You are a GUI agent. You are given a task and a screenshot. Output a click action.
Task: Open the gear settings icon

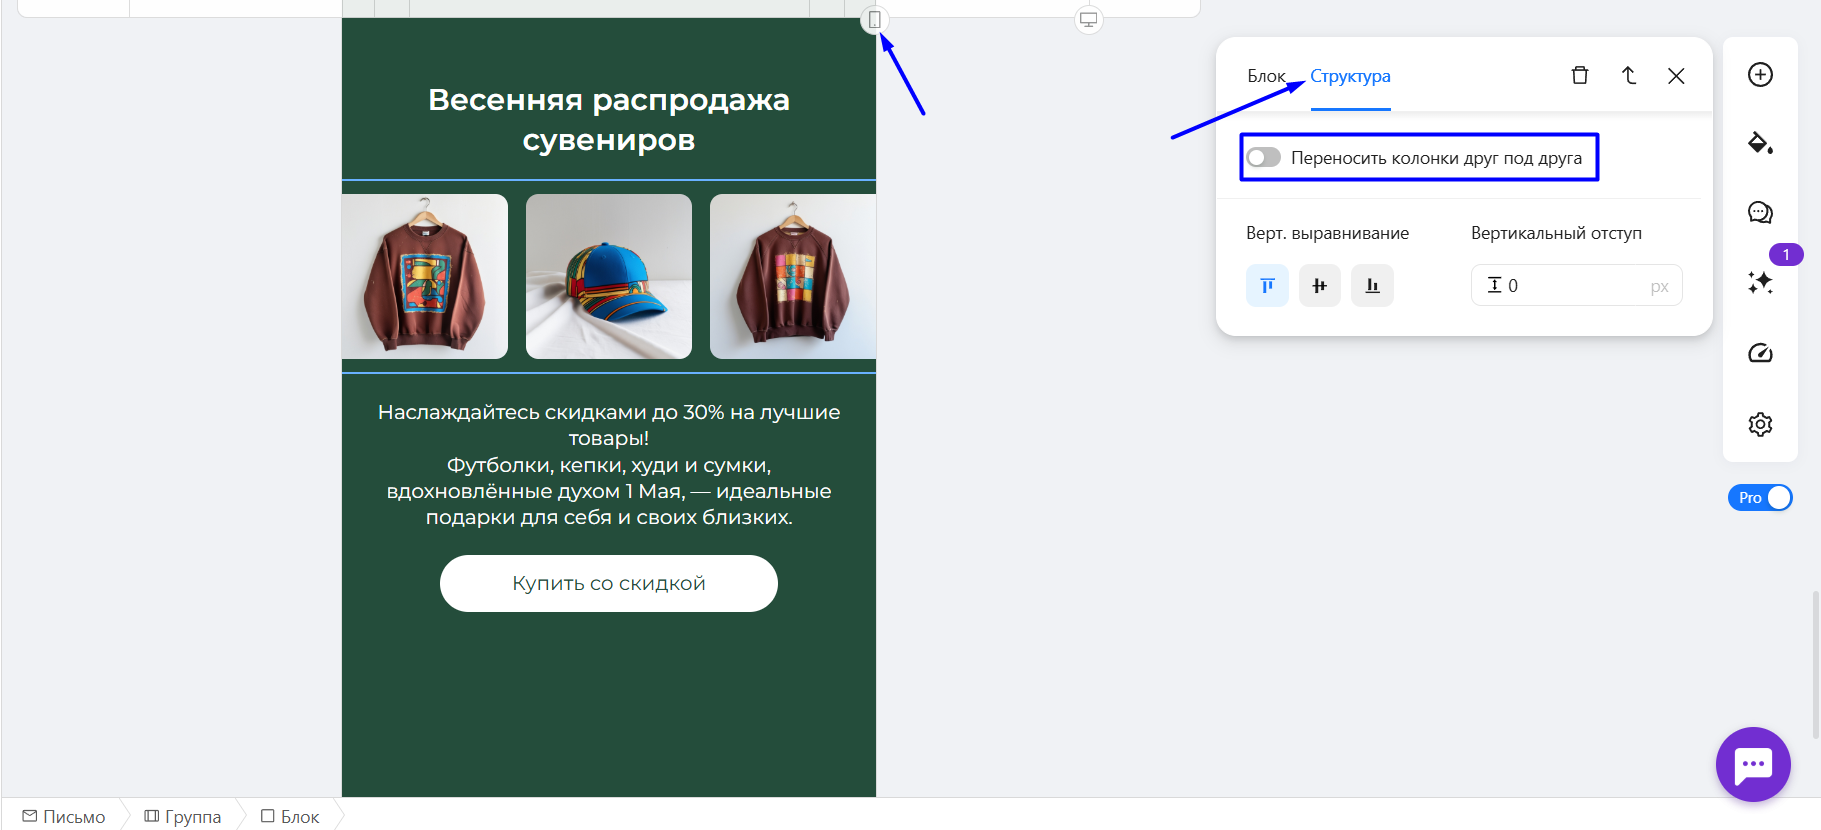pos(1760,424)
